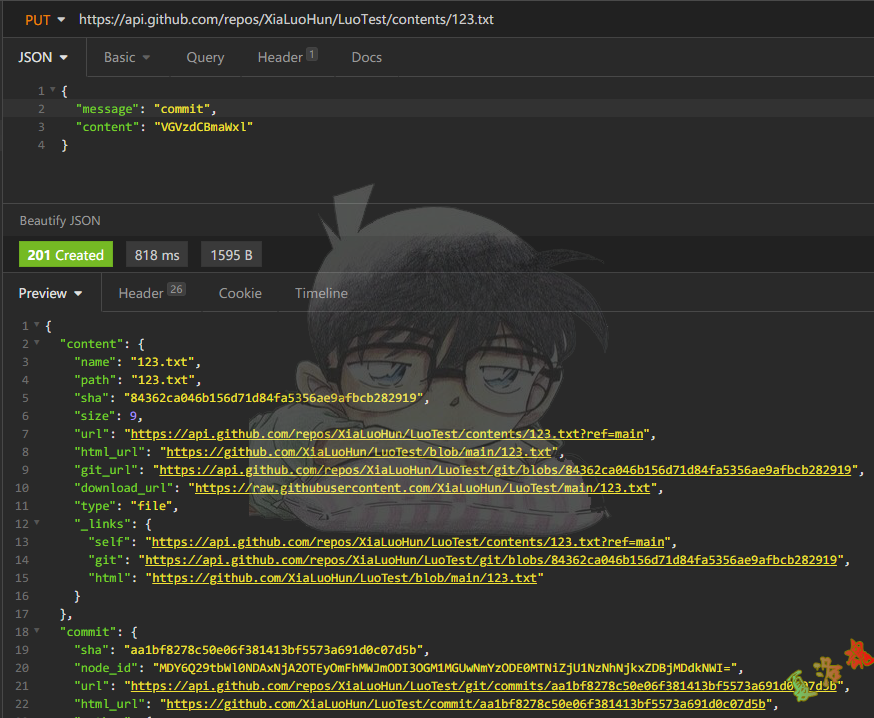Switch to the Query tab
Viewport: 874px width, 718px height.
pyautogui.click(x=205, y=57)
